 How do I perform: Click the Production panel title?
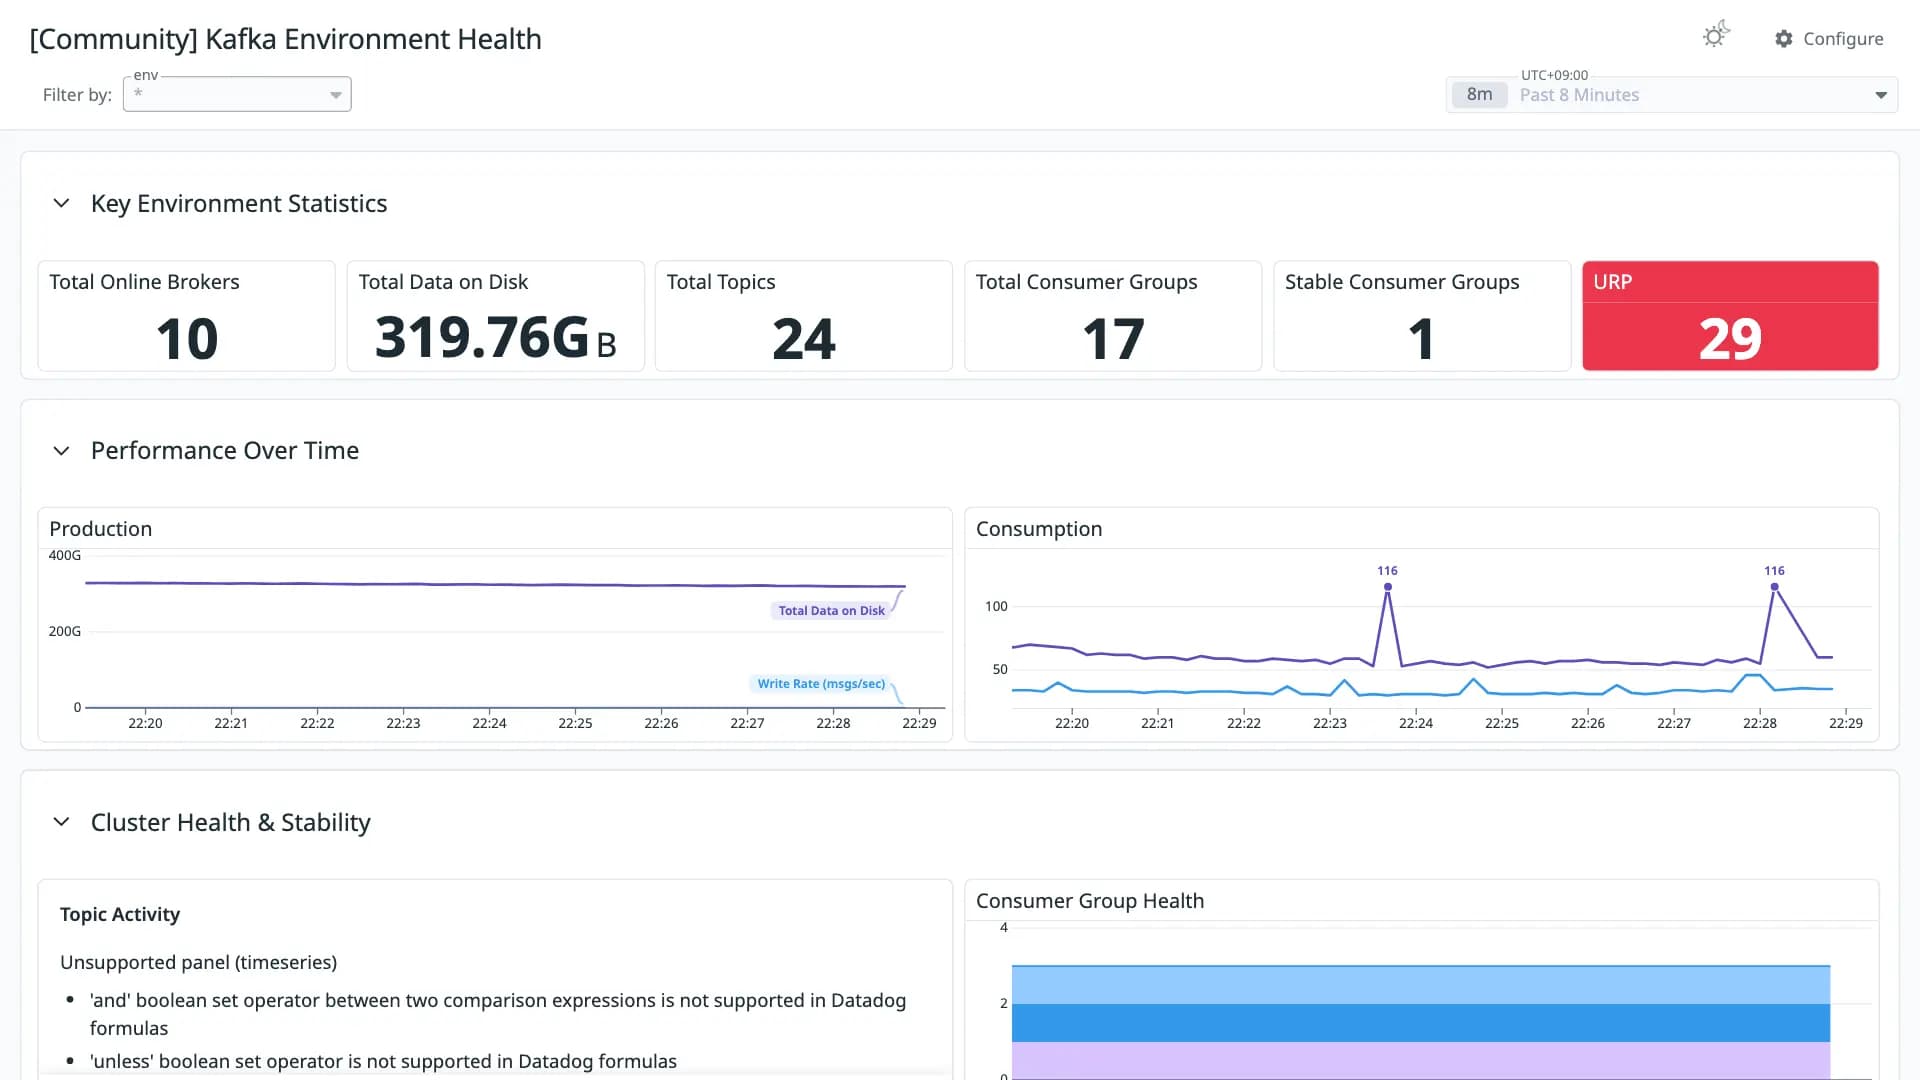click(101, 529)
